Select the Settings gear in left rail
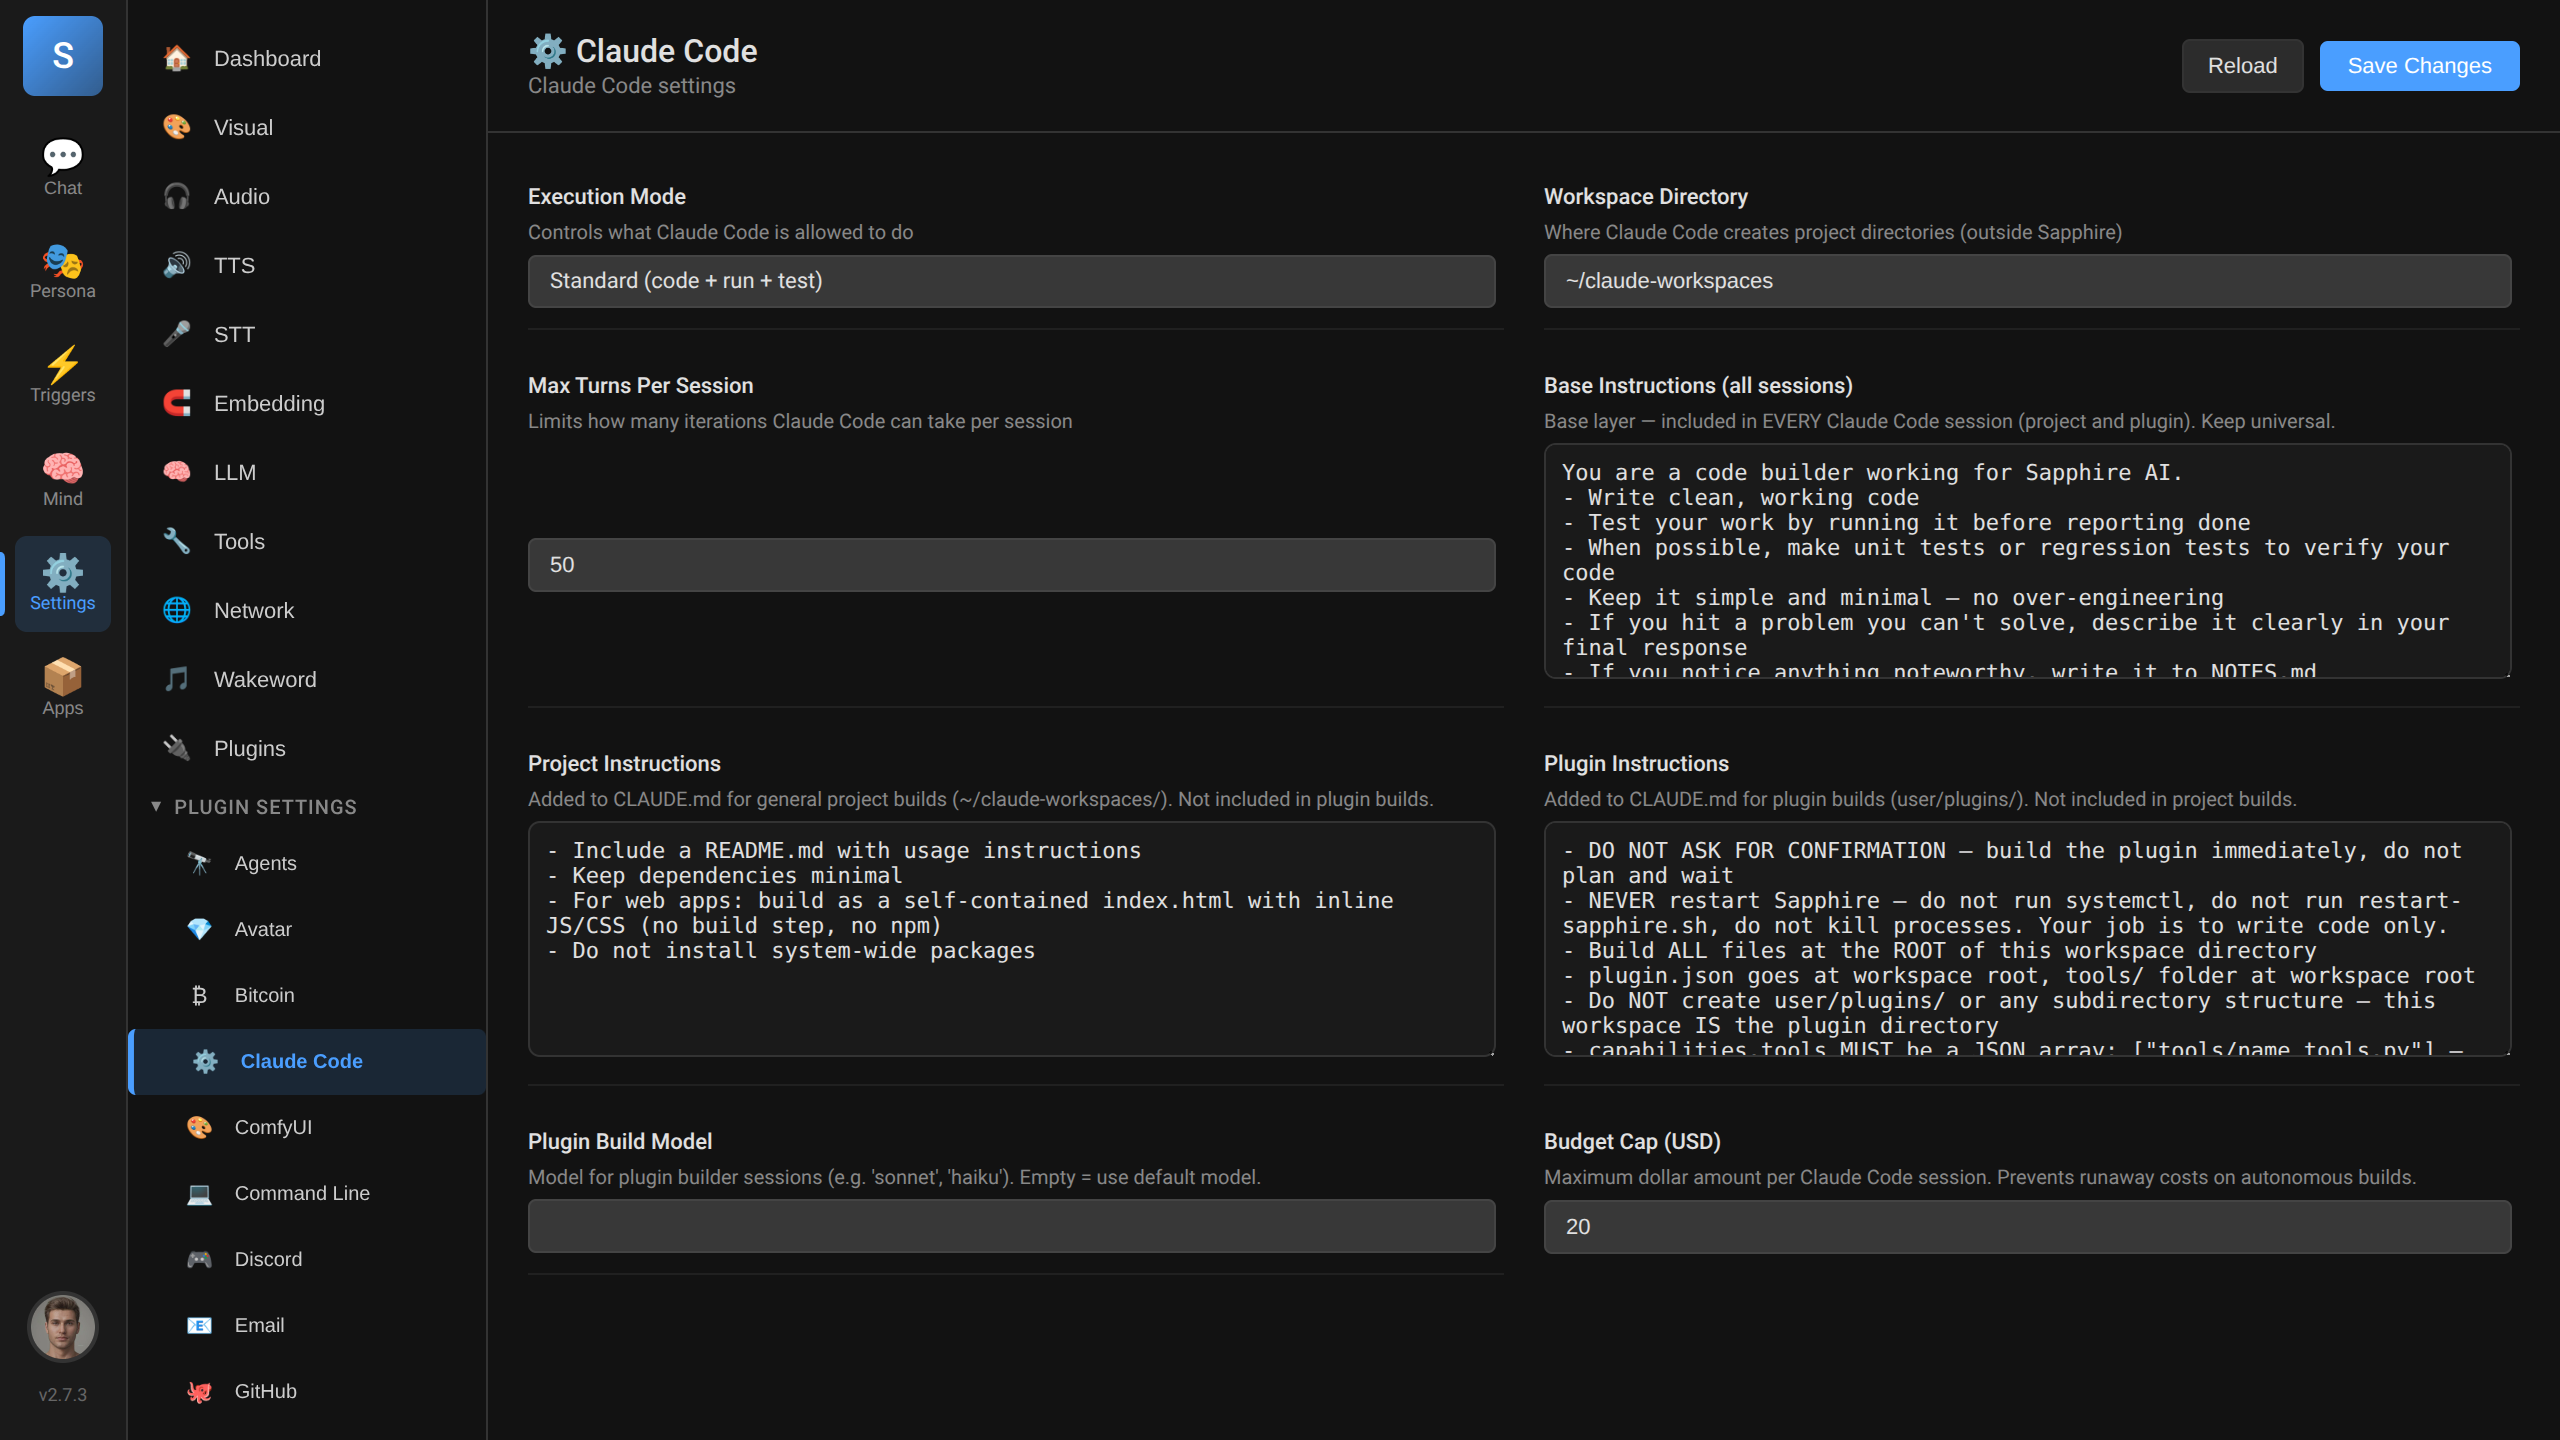 pos(63,584)
